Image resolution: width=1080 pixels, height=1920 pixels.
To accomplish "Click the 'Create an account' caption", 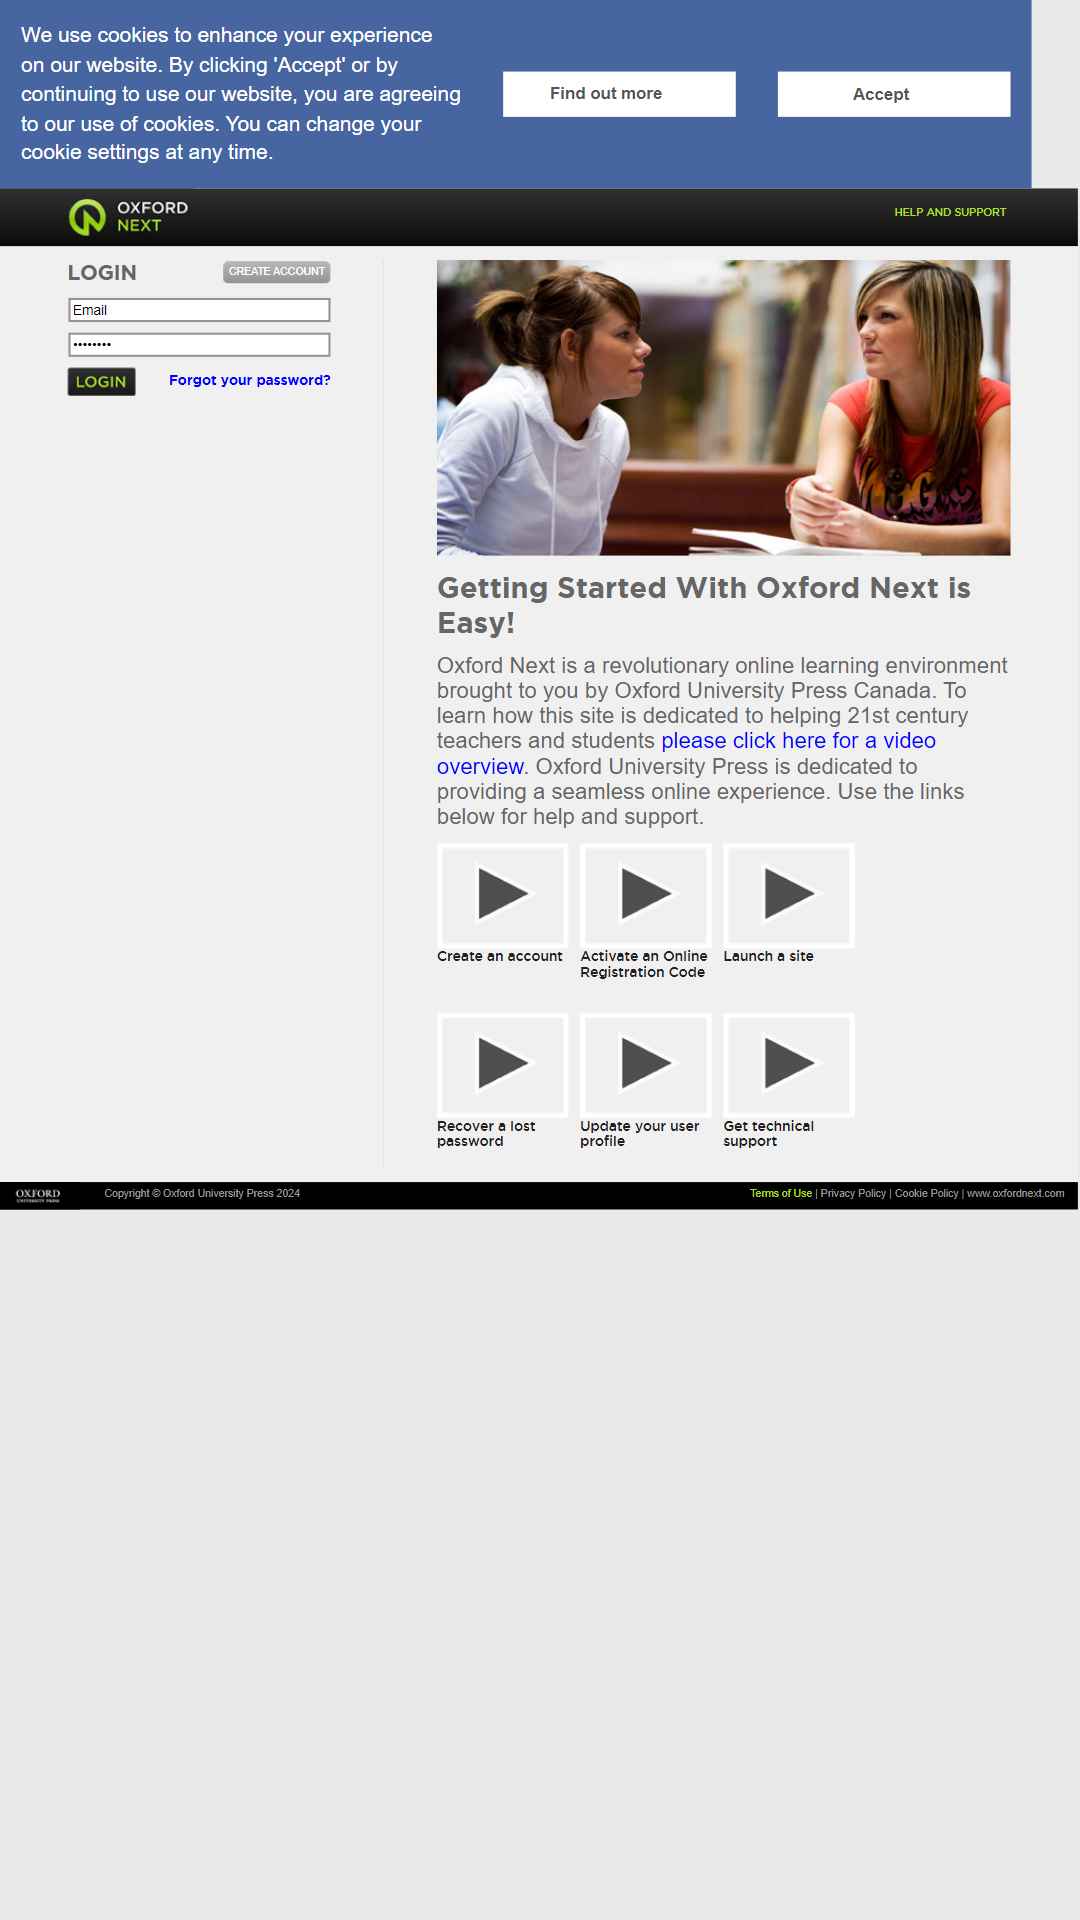I will pyautogui.click(x=500, y=956).
